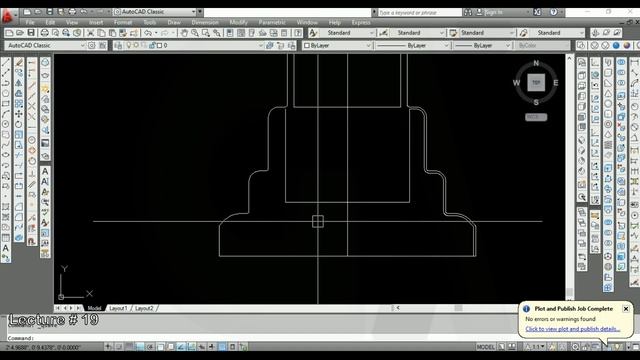The image size is (640, 360).
Task: Select the Hatch tool
Action: tap(6, 207)
